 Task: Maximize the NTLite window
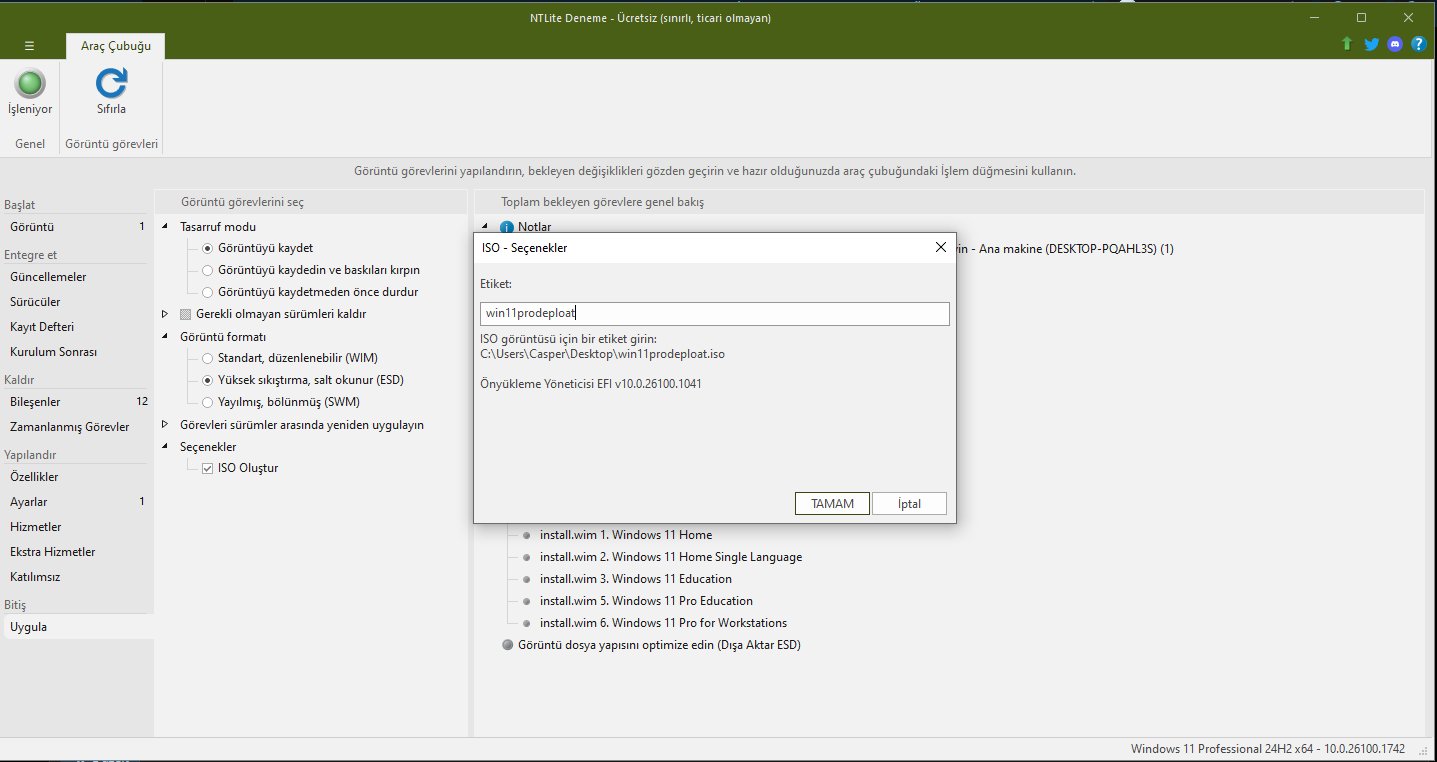pos(1361,17)
